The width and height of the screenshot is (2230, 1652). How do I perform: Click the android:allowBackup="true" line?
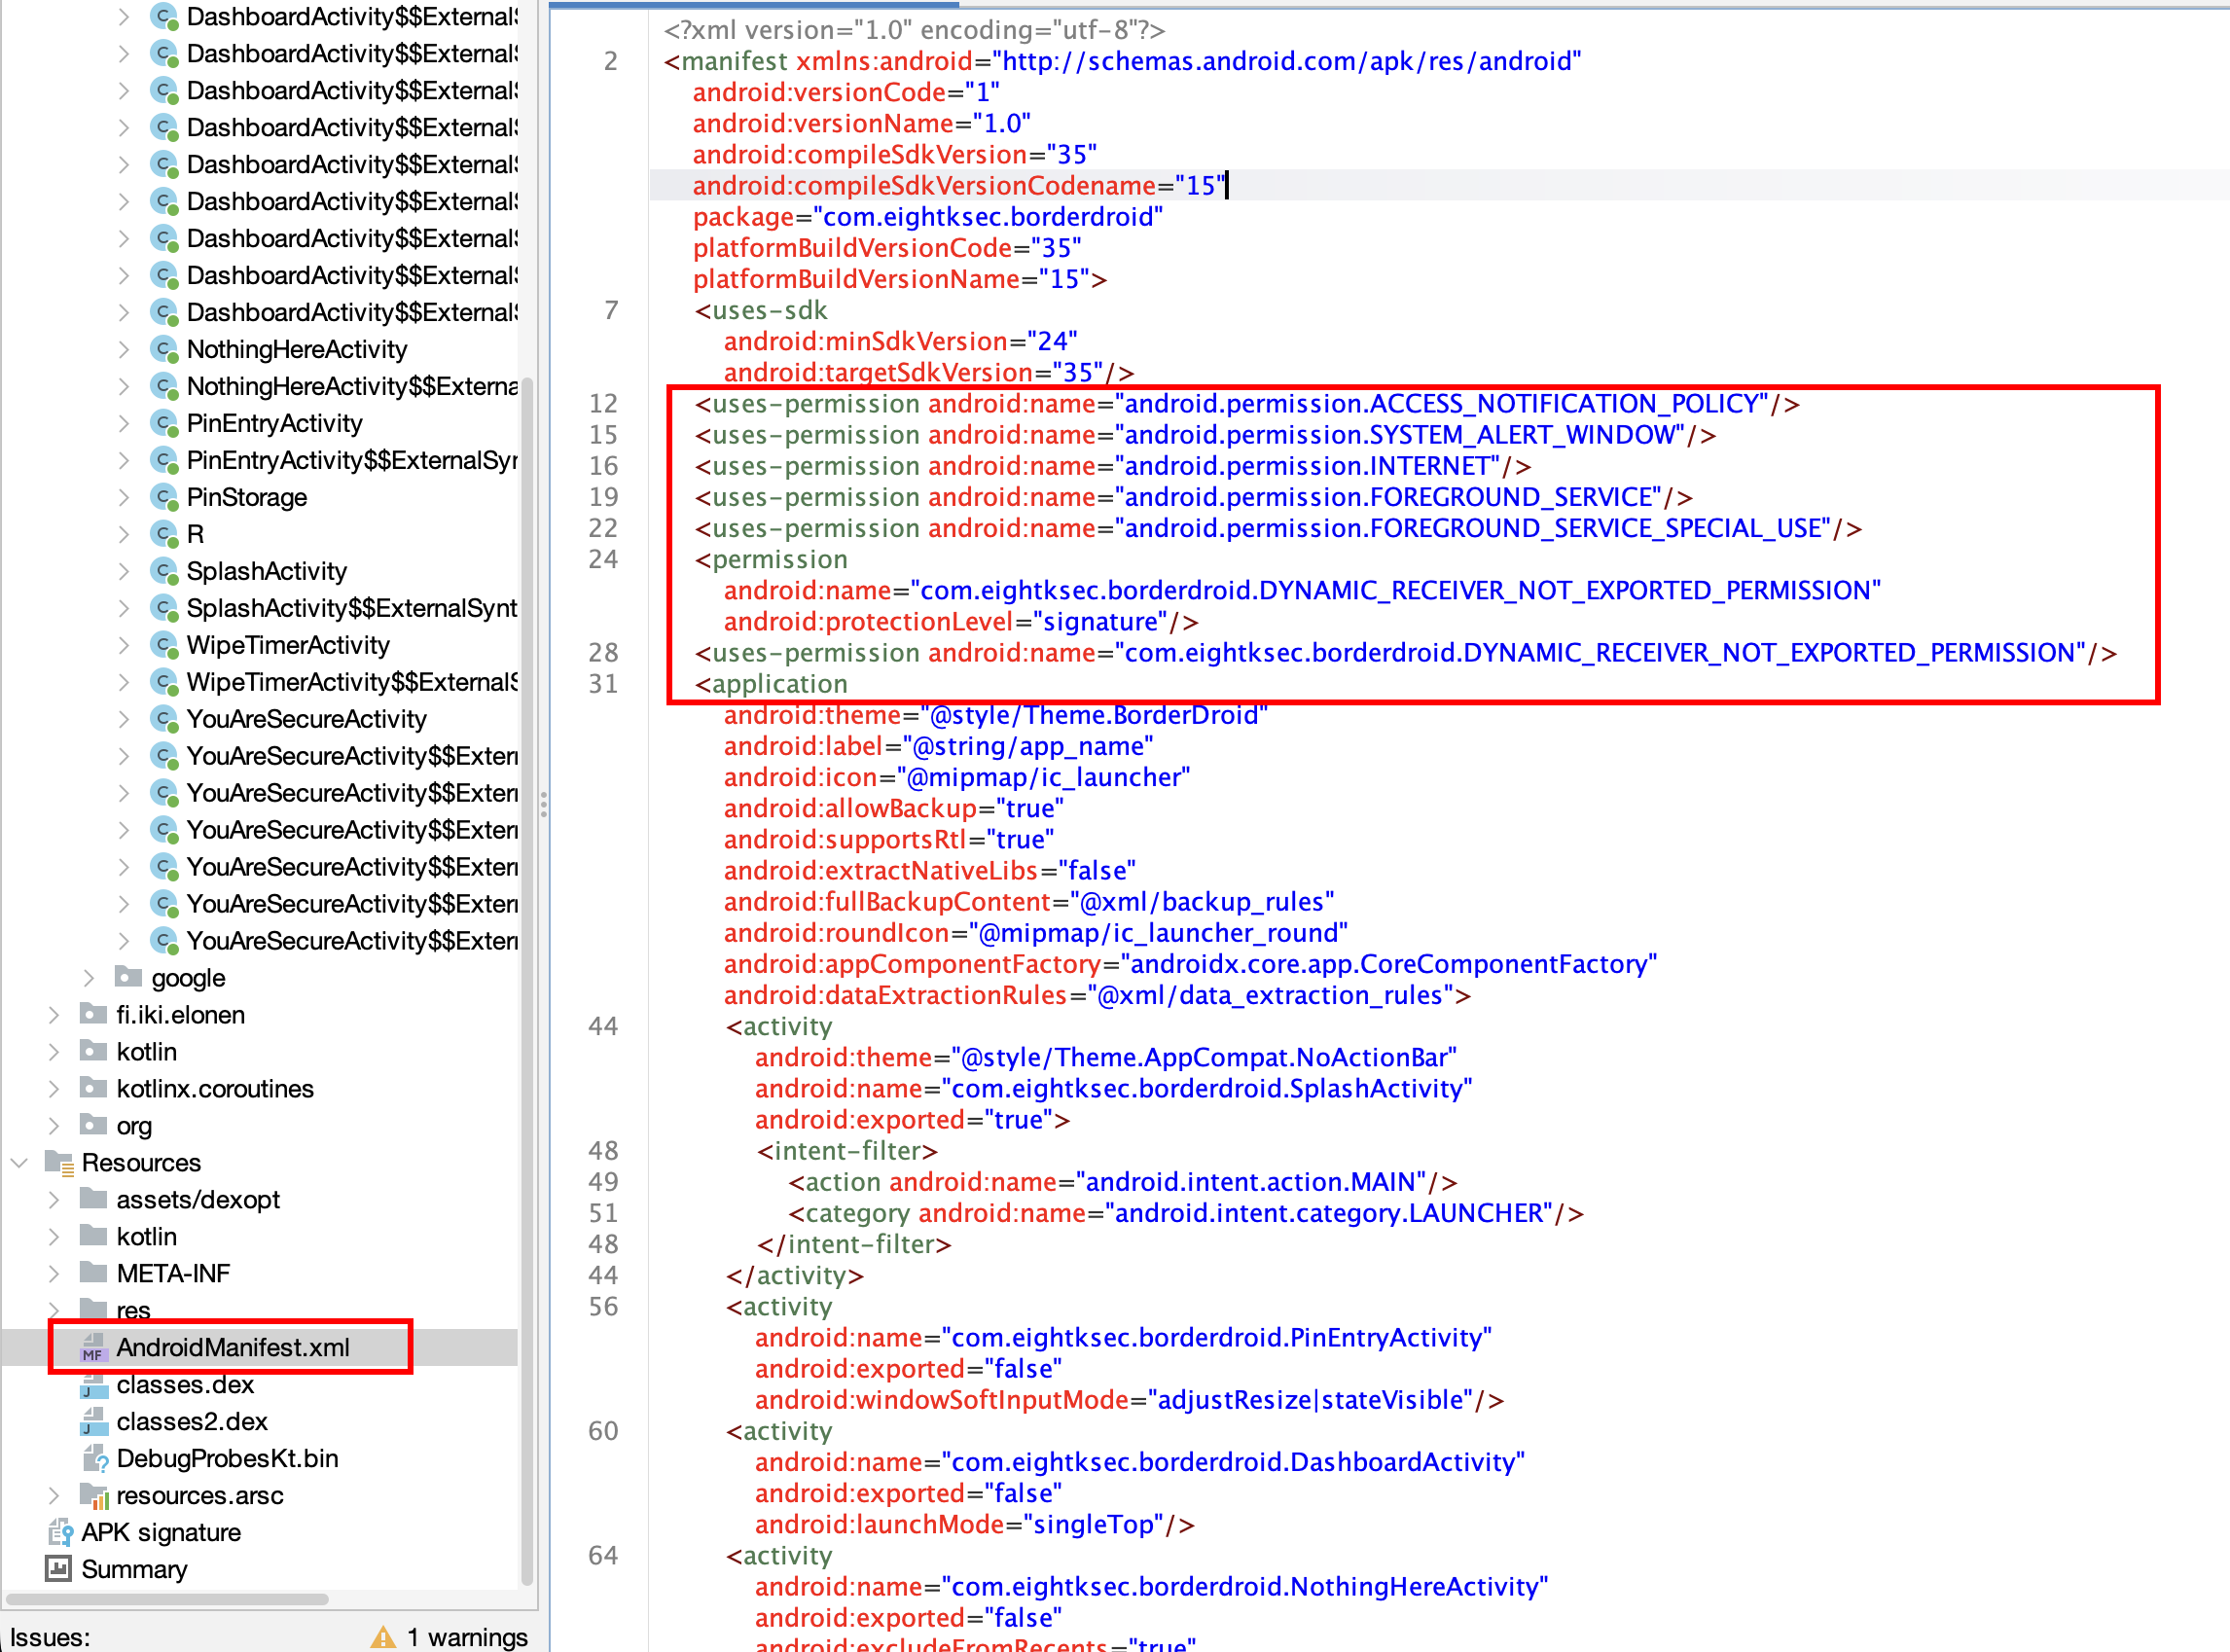pyautogui.click(x=893, y=808)
